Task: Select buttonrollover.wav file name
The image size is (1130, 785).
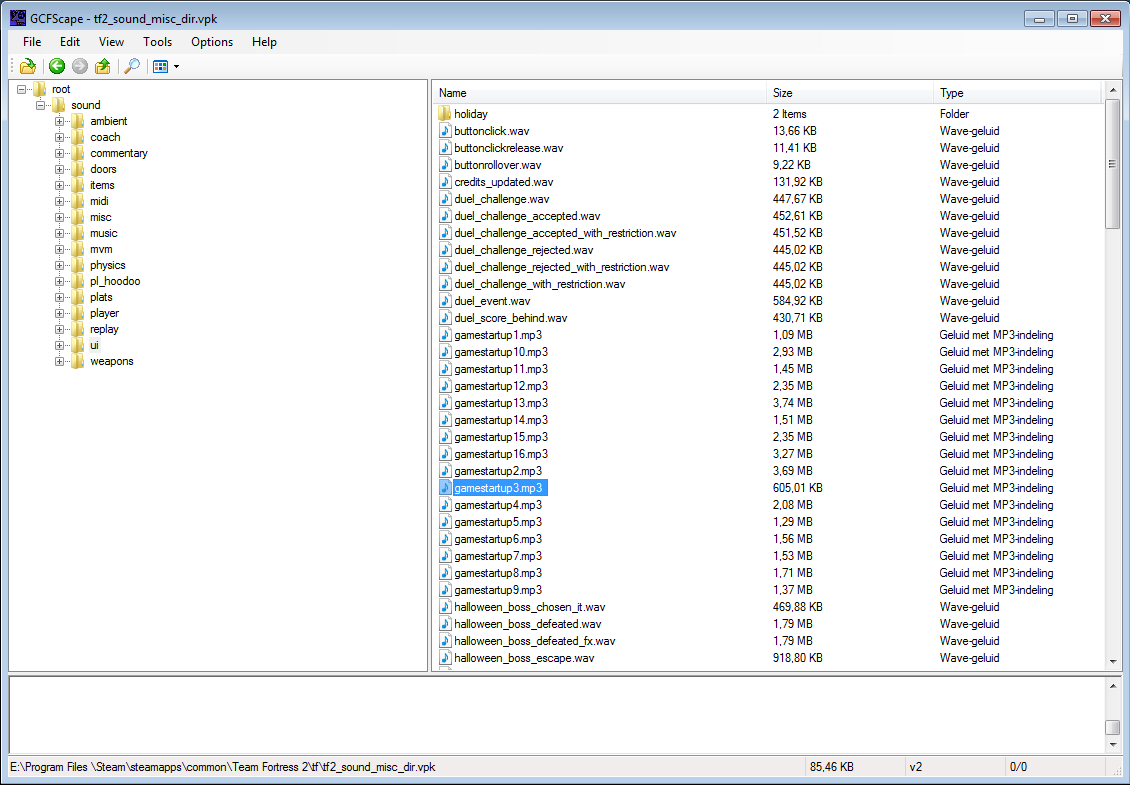Action: coord(497,165)
